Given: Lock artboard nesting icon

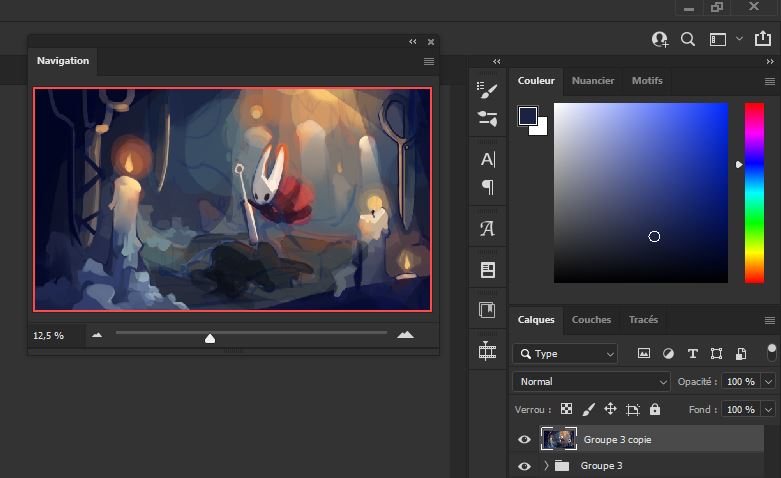Looking at the screenshot, I should (633, 409).
